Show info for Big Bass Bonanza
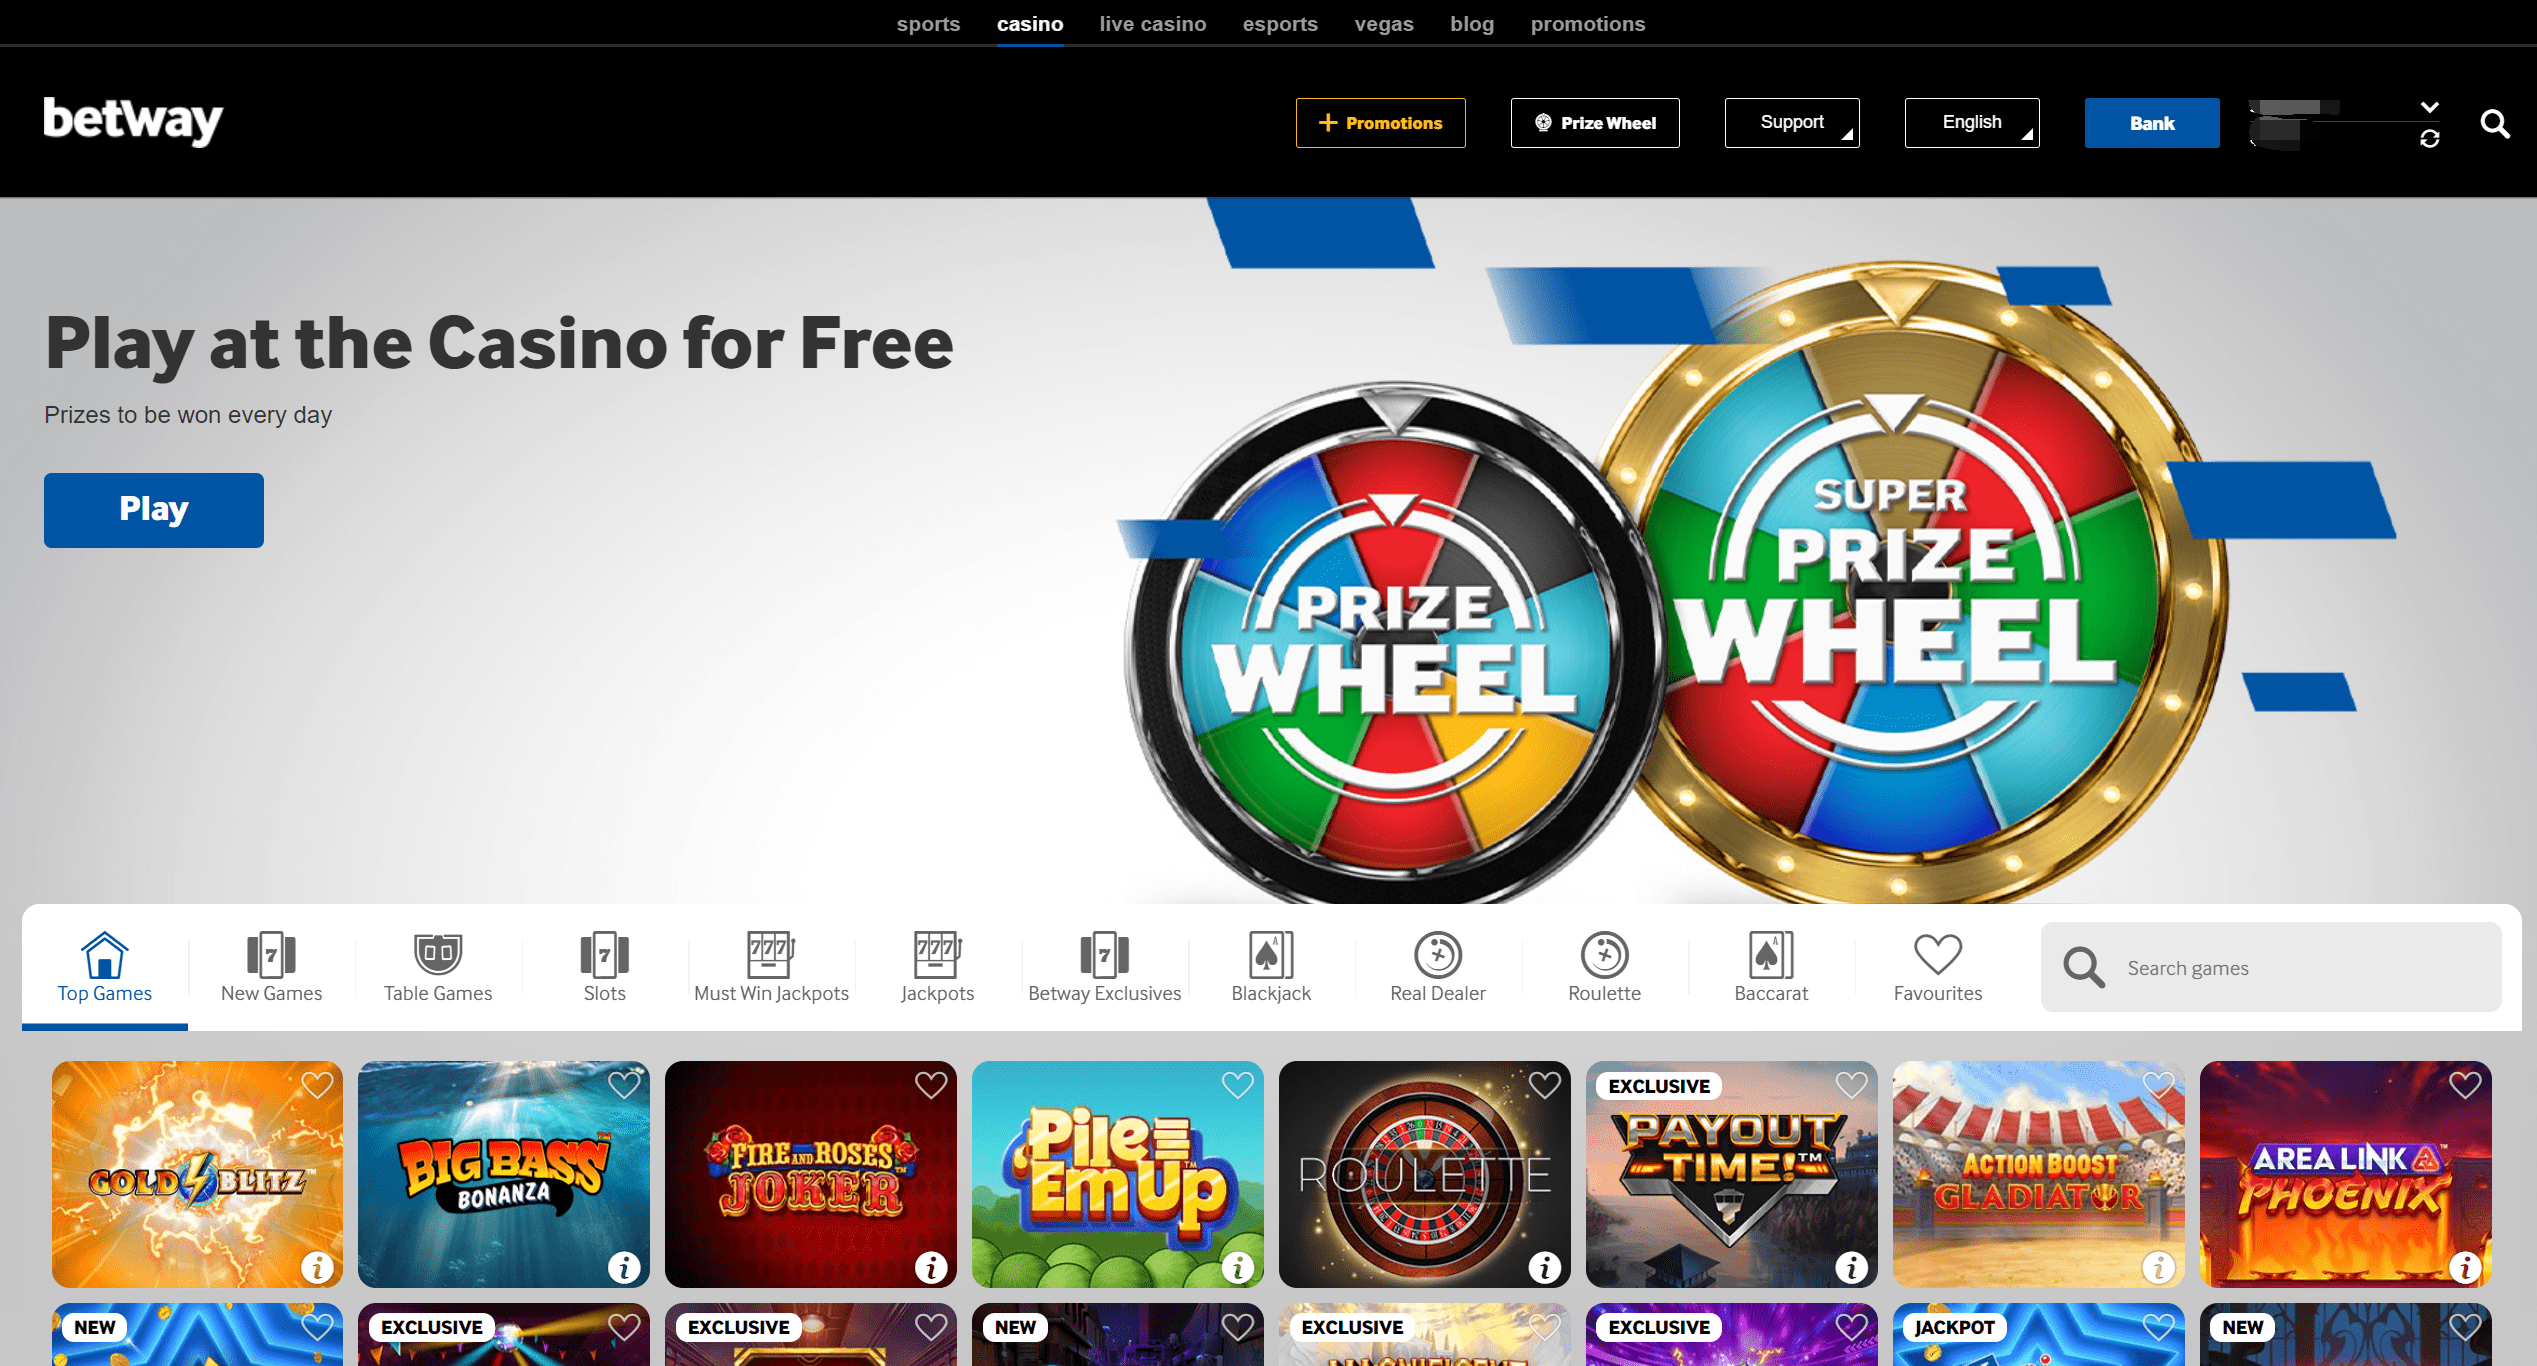 624,1267
